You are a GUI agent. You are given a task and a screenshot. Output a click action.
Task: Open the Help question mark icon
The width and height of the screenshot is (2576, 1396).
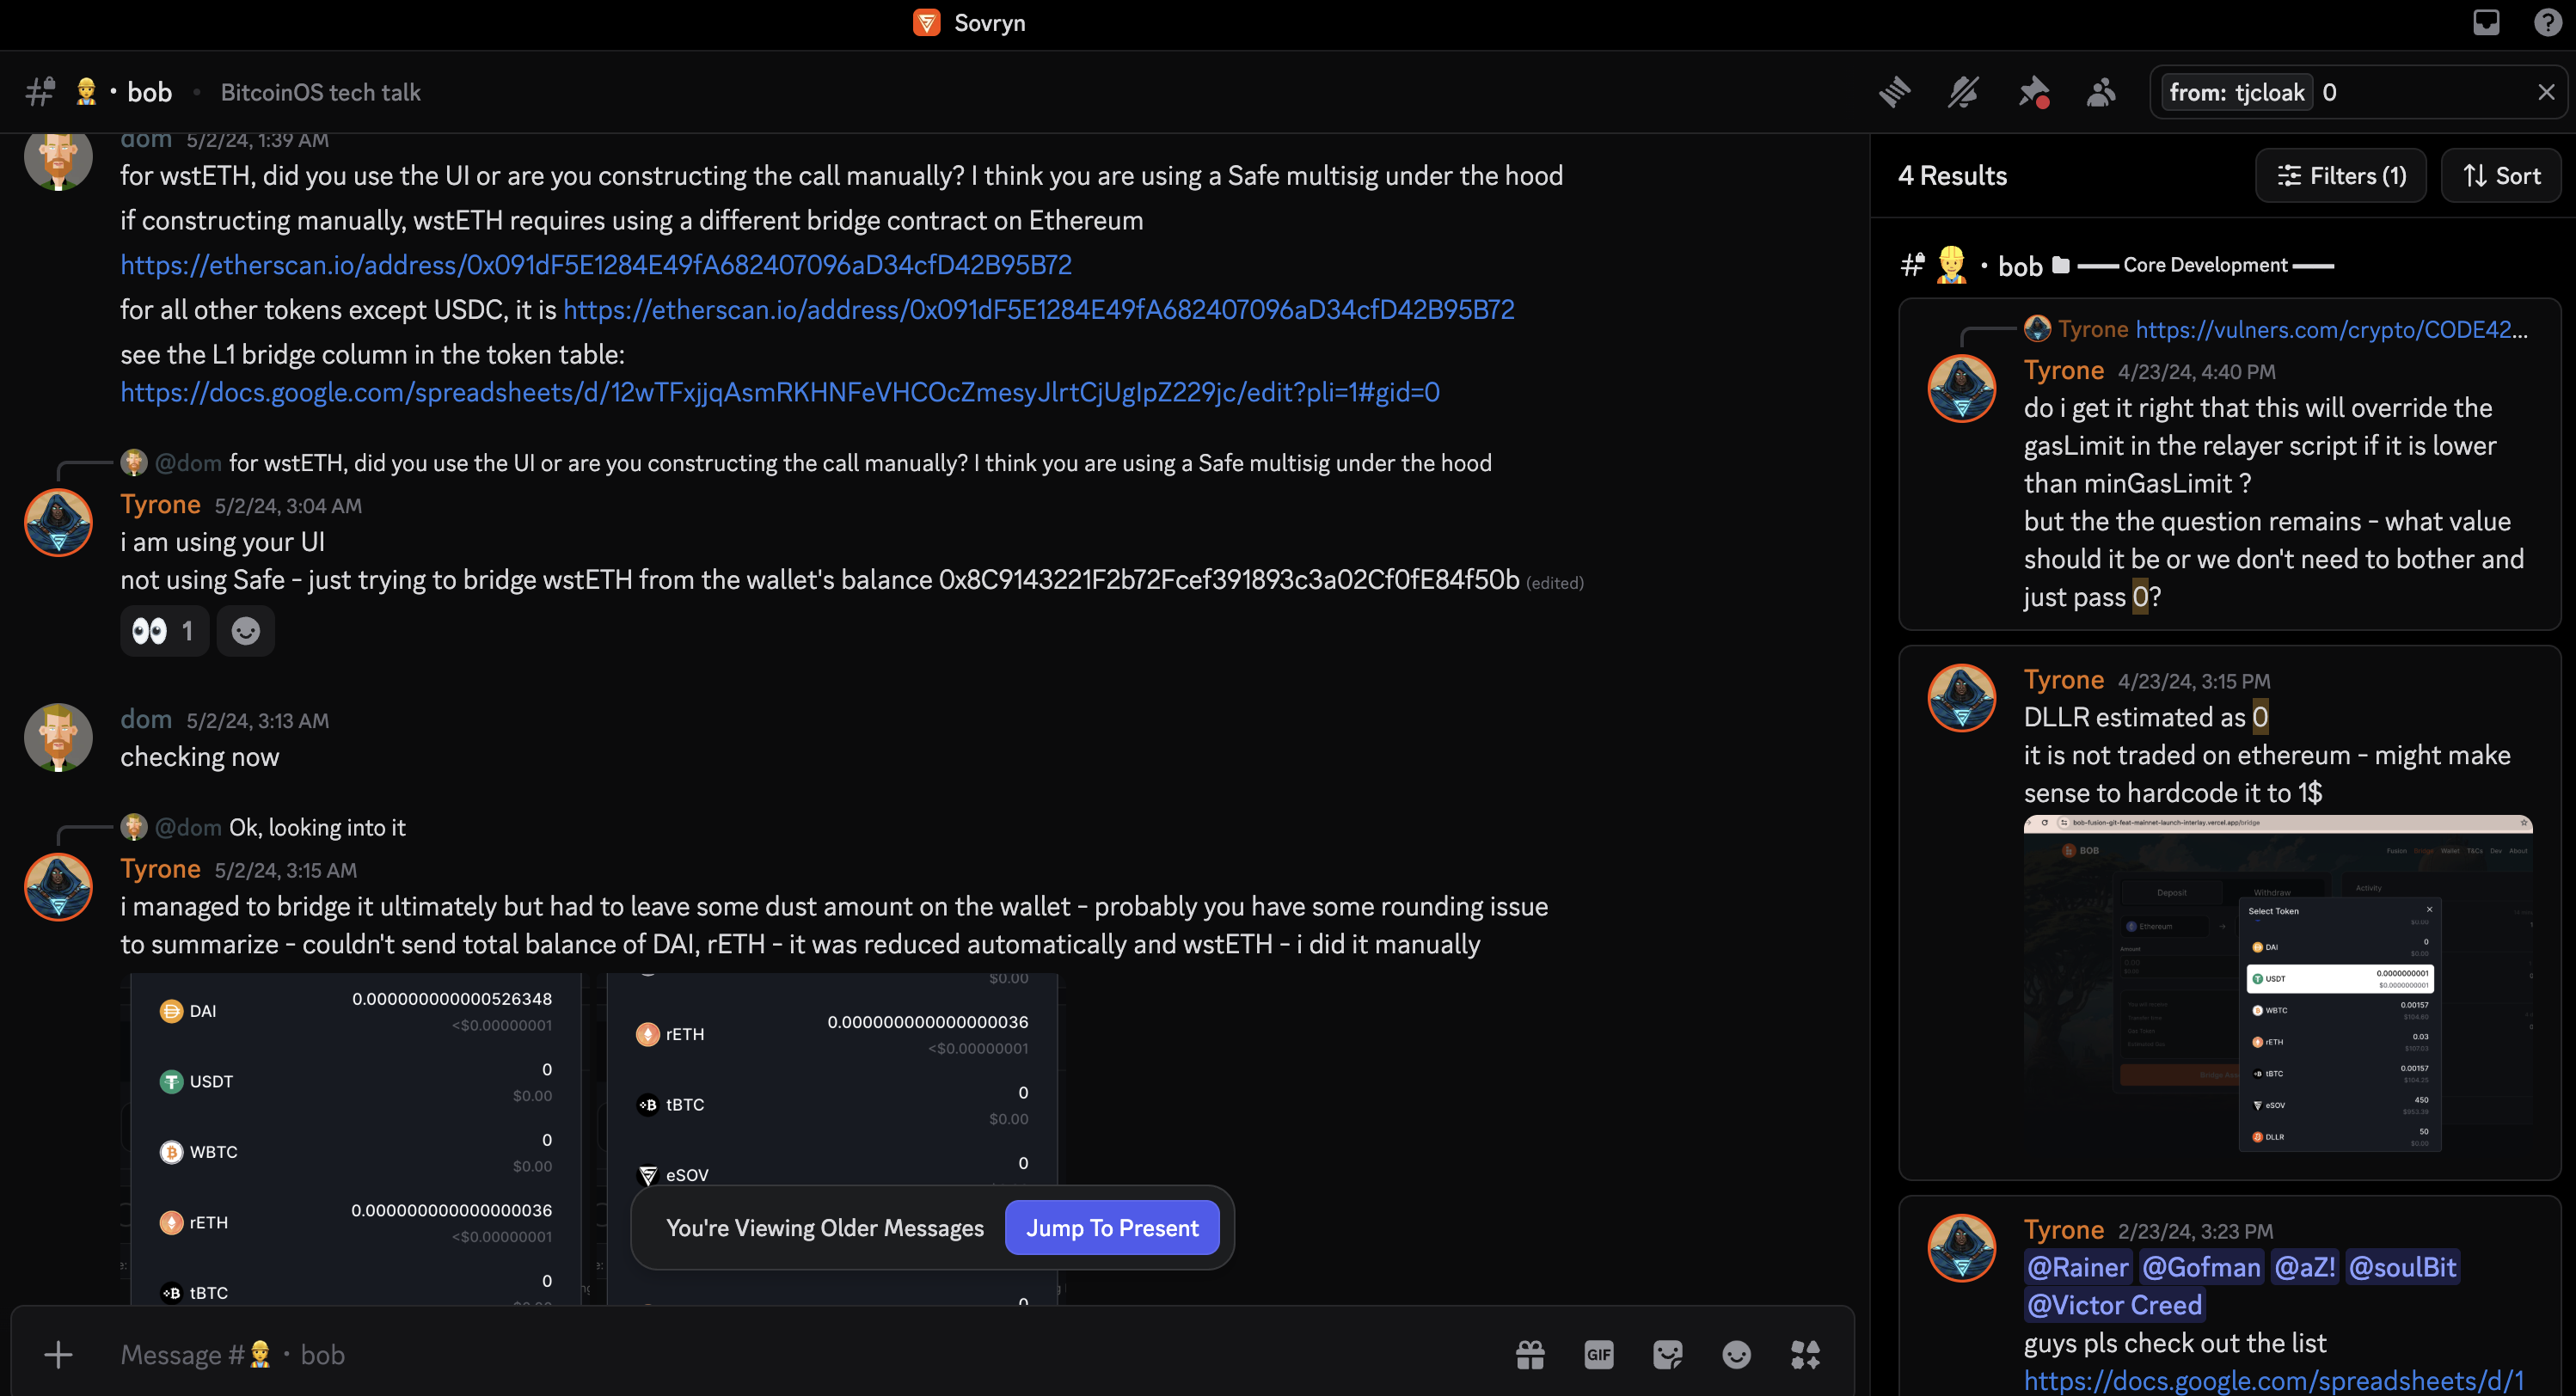point(2547,22)
